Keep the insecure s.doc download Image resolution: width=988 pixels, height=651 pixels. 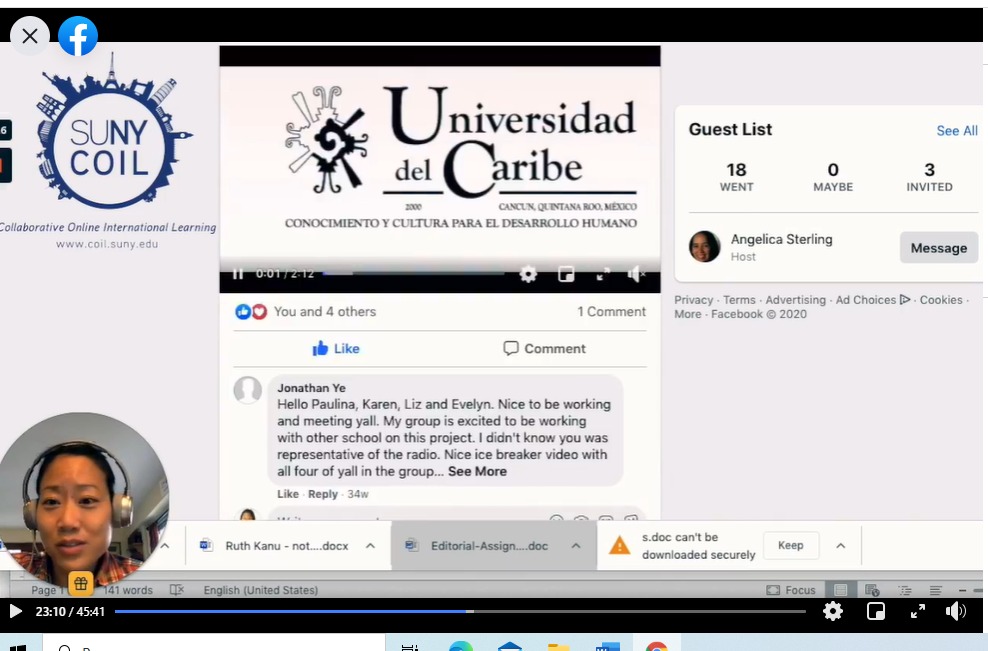pyautogui.click(x=790, y=546)
